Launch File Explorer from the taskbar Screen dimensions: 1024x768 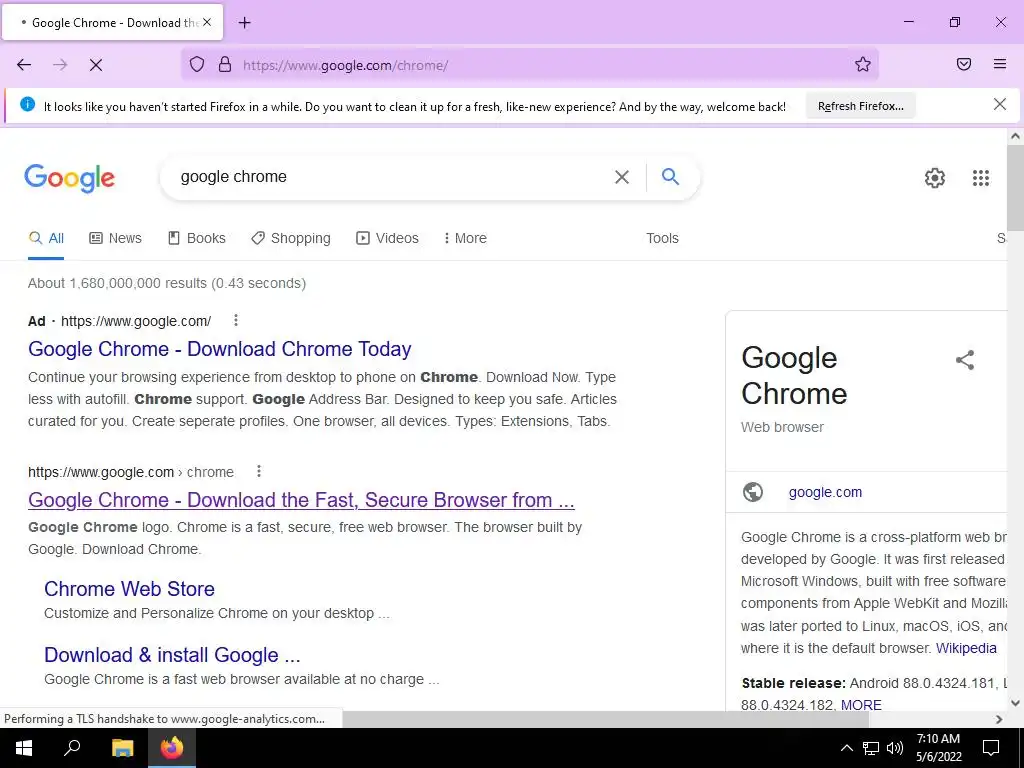point(122,748)
